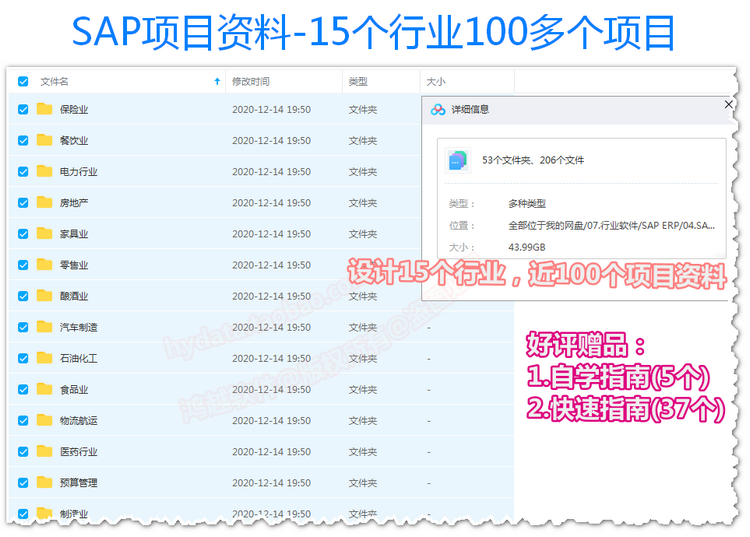Uncheck the 餐饮业 row checkbox
The height and width of the screenshot is (537, 750).
23,141
